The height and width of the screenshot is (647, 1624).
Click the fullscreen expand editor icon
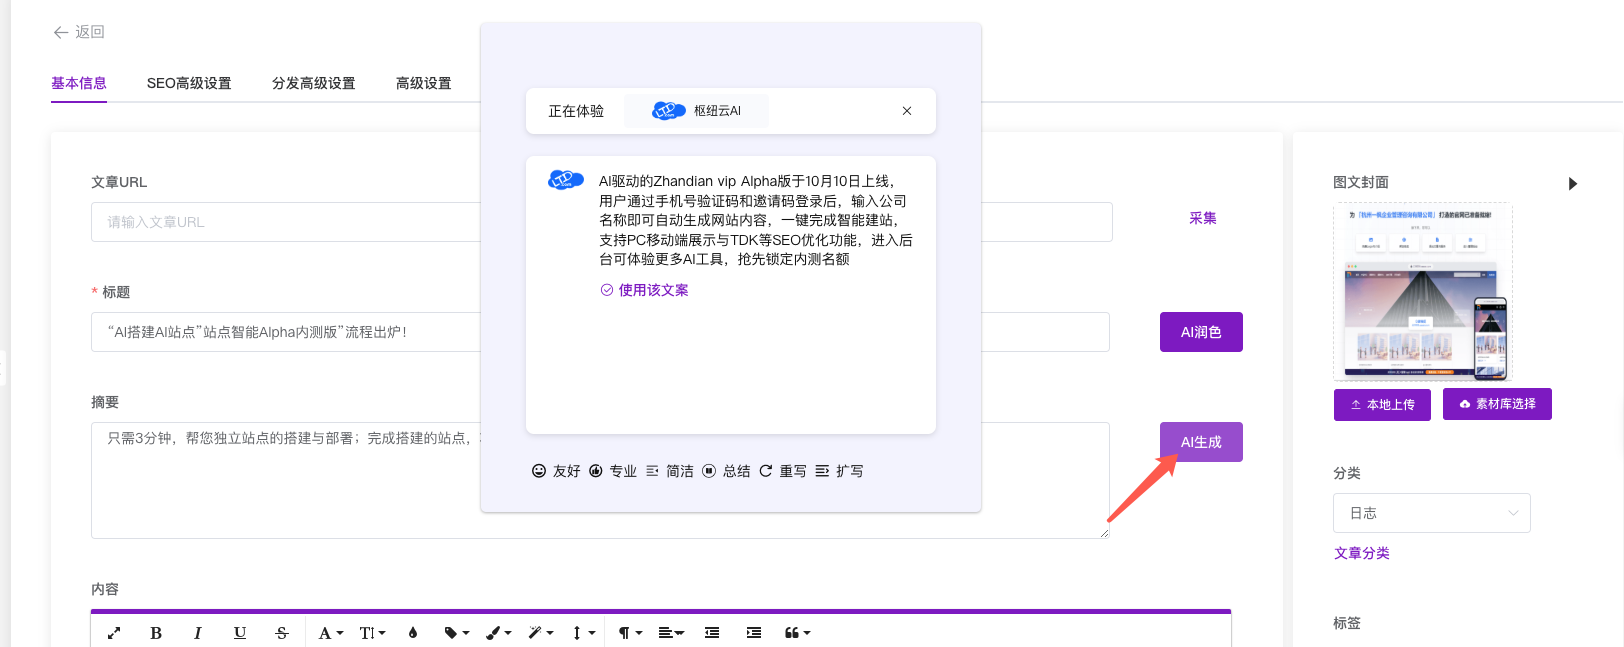click(x=114, y=633)
